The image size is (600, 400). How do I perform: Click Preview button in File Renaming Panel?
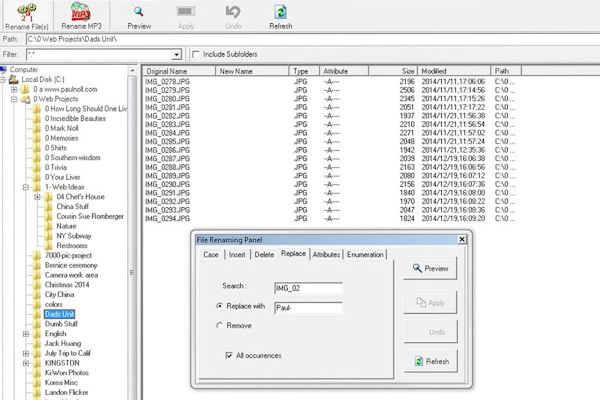pyautogui.click(x=430, y=268)
